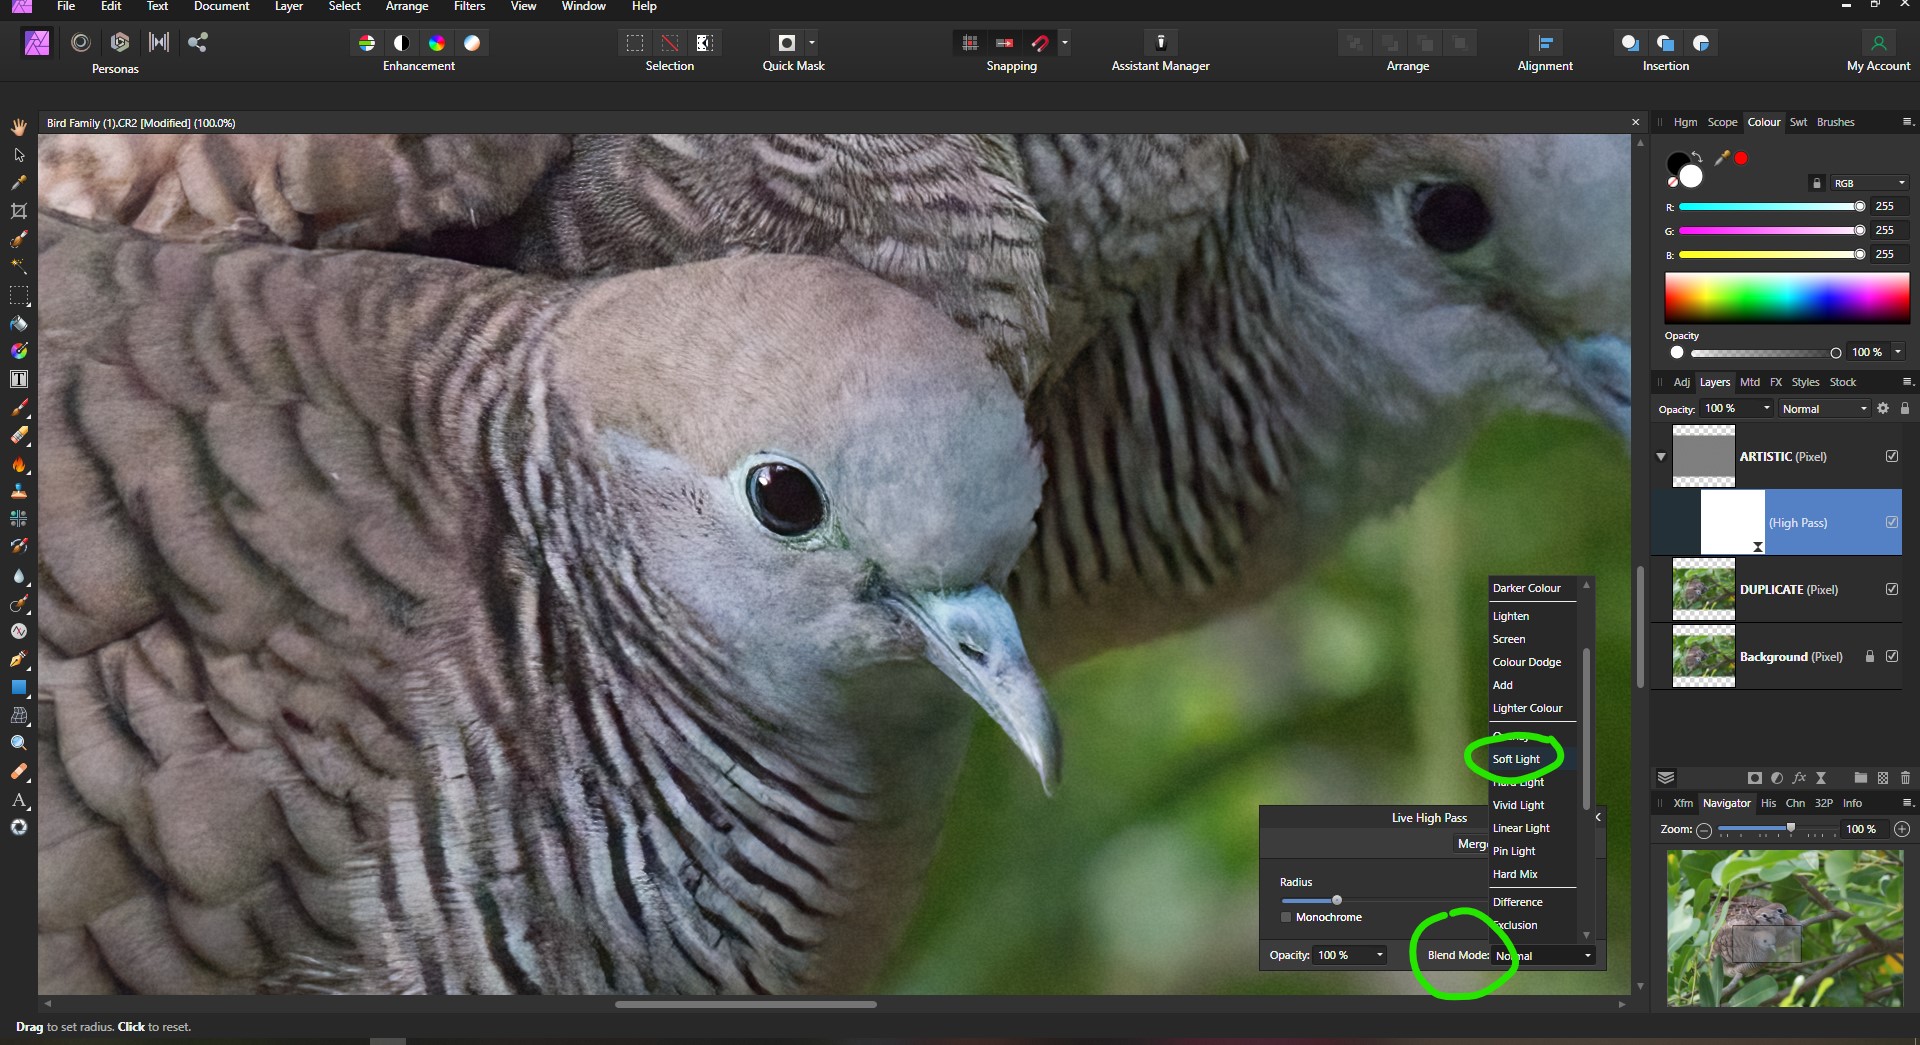Select the Colour Picker tool
This screenshot has height=1045, width=1920.
(18, 183)
